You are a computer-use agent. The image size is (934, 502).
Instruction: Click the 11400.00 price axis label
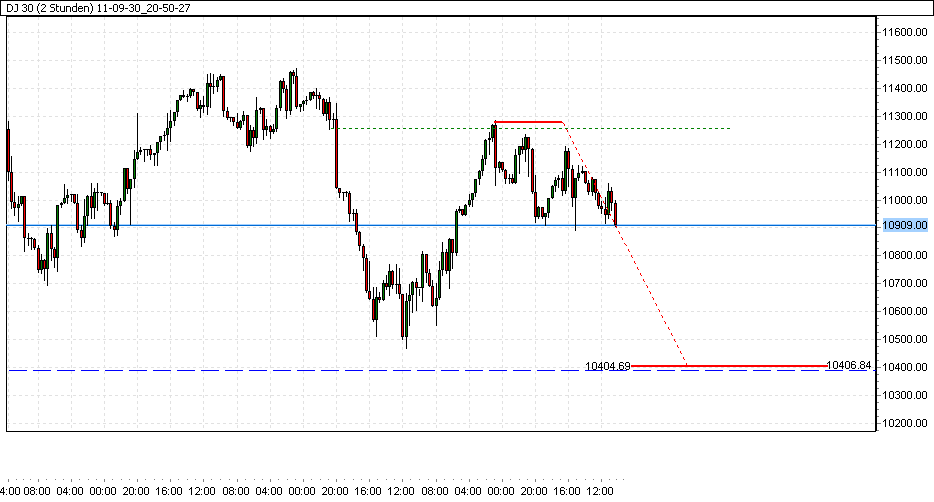(905, 88)
